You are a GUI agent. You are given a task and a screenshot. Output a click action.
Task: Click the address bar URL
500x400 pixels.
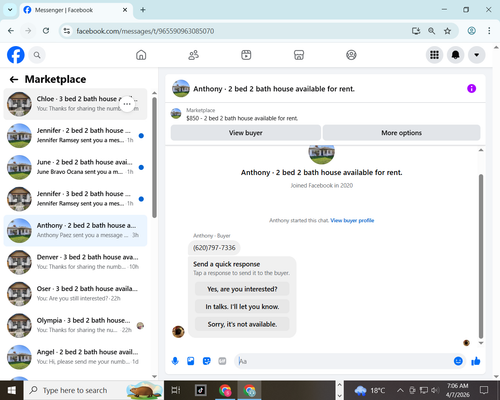coord(145,31)
